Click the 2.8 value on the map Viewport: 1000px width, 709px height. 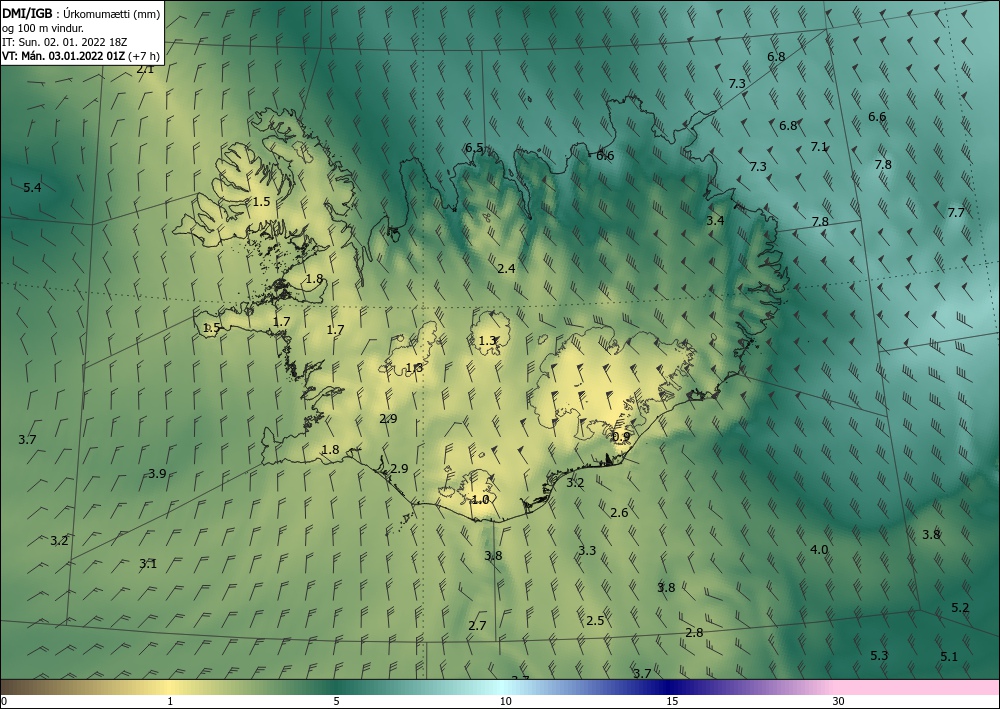695,632
